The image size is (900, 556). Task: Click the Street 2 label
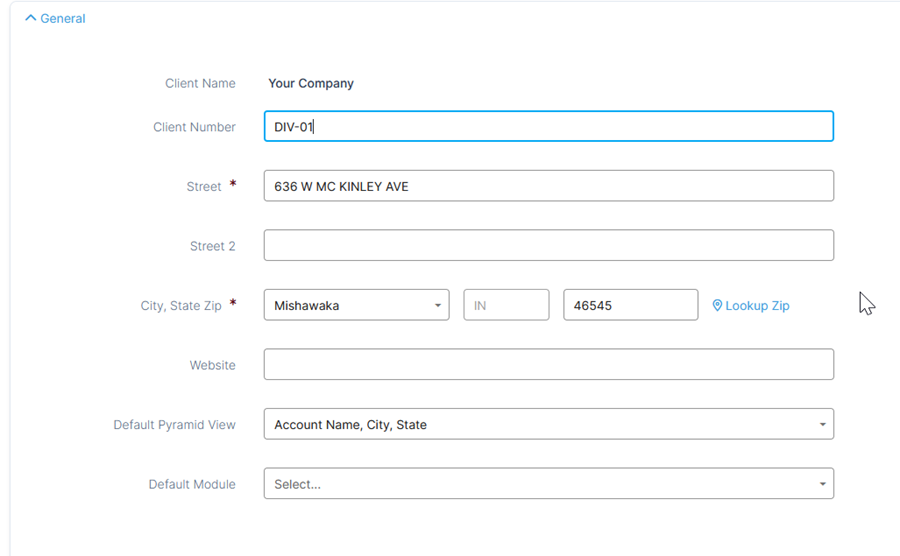(x=213, y=246)
